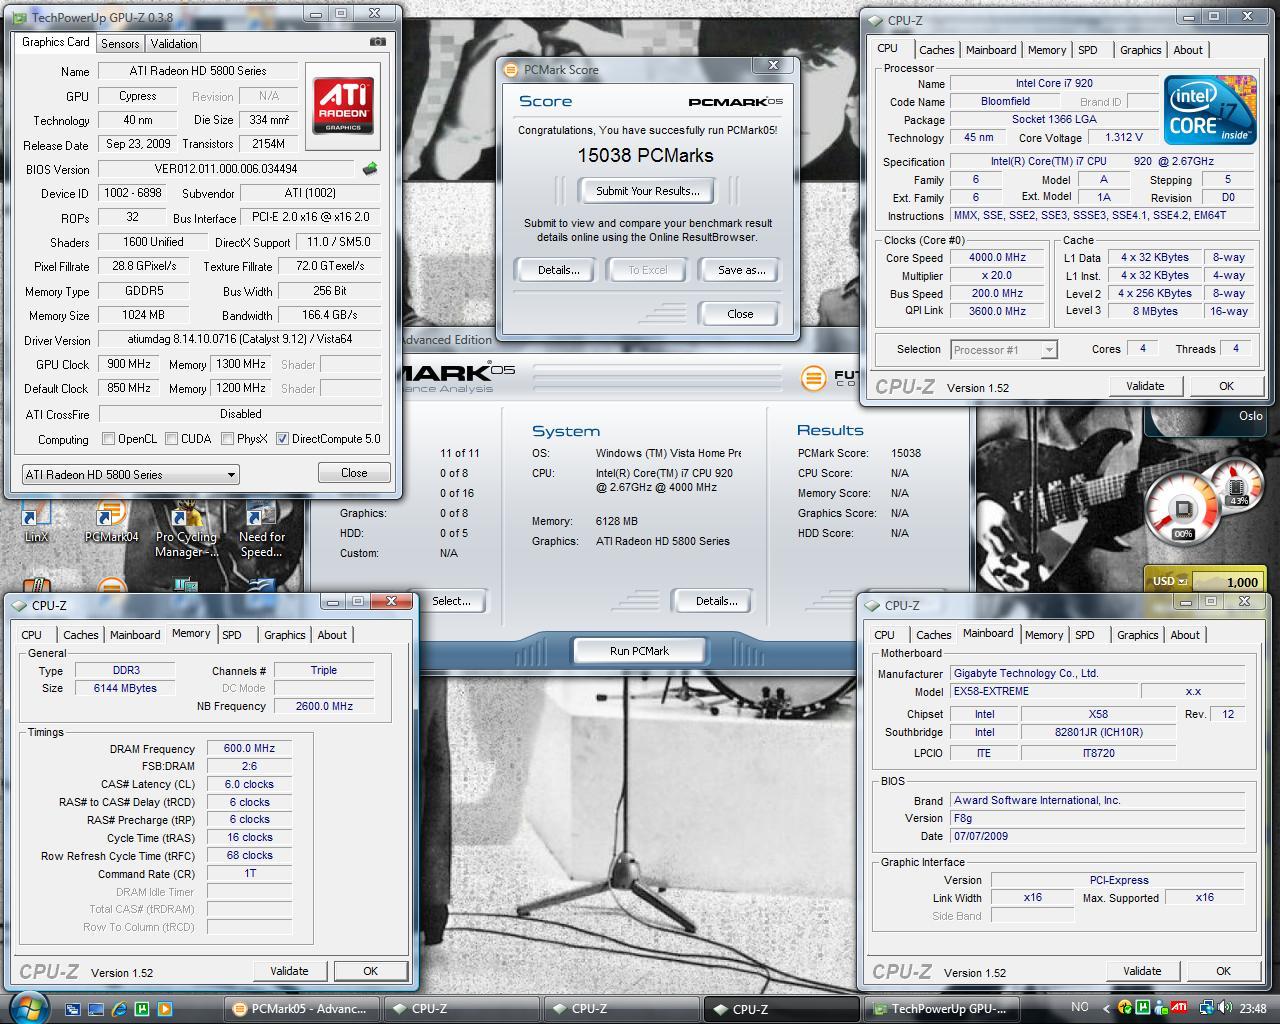Click the BIOS save chip icon in GPU-Z
This screenshot has width=1280, height=1024.
[370, 169]
